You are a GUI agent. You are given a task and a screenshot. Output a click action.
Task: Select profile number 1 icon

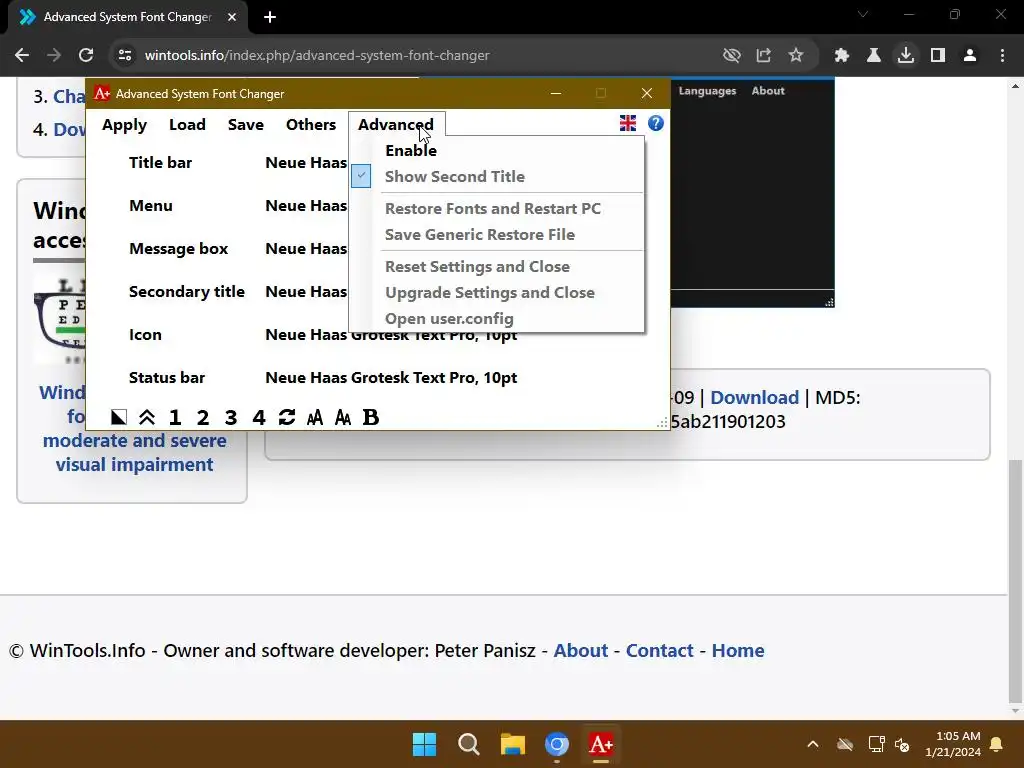point(175,417)
